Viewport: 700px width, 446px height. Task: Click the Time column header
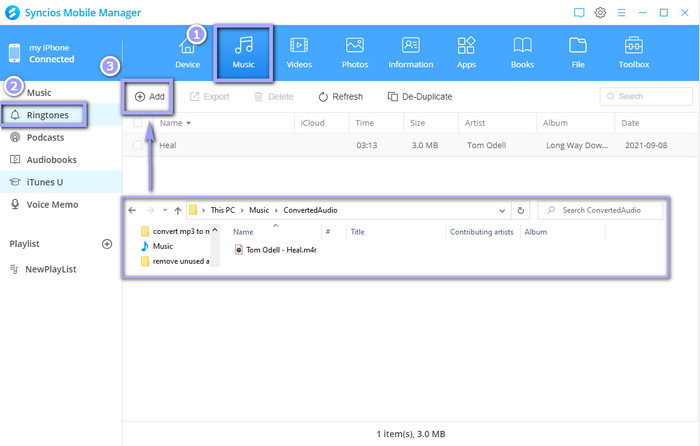(365, 123)
